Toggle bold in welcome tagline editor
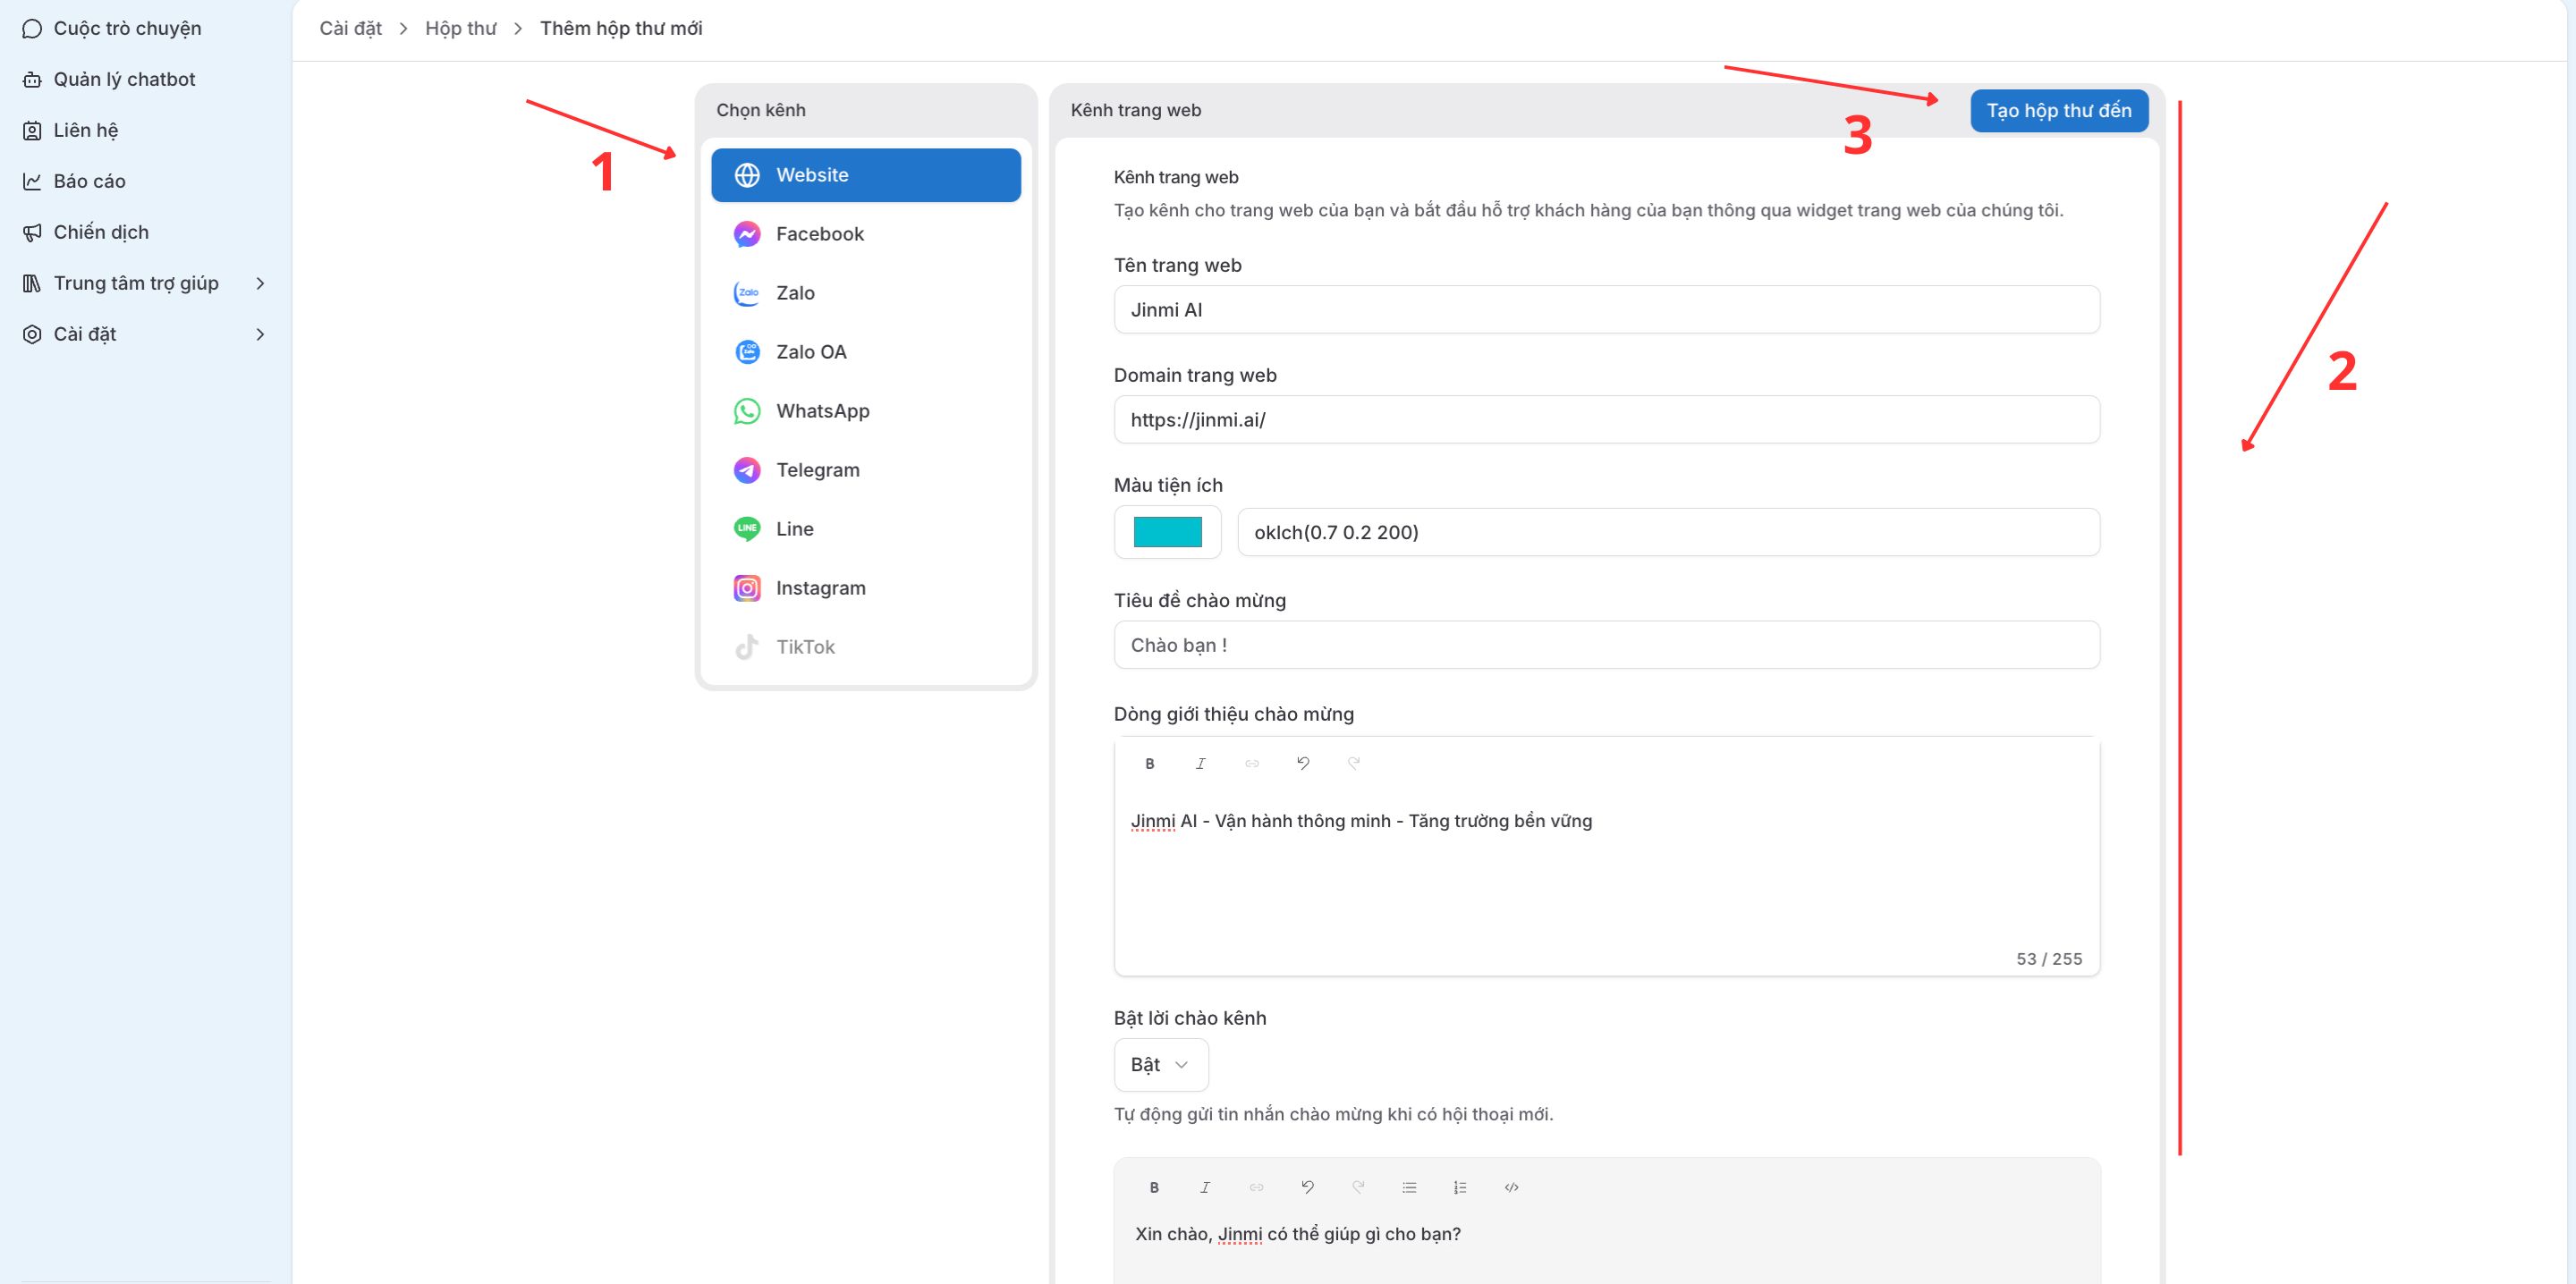The width and height of the screenshot is (2576, 1284). [1149, 763]
